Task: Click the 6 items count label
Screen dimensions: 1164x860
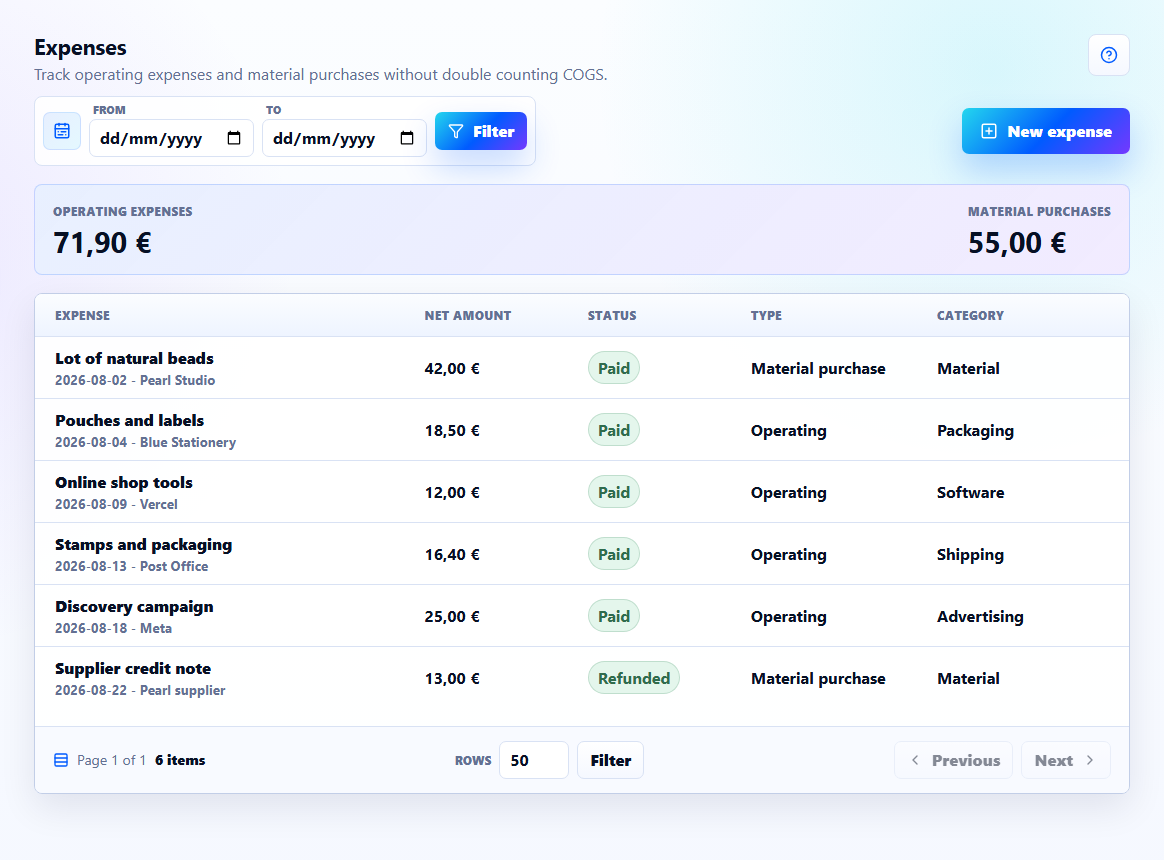Action: point(180,760)
